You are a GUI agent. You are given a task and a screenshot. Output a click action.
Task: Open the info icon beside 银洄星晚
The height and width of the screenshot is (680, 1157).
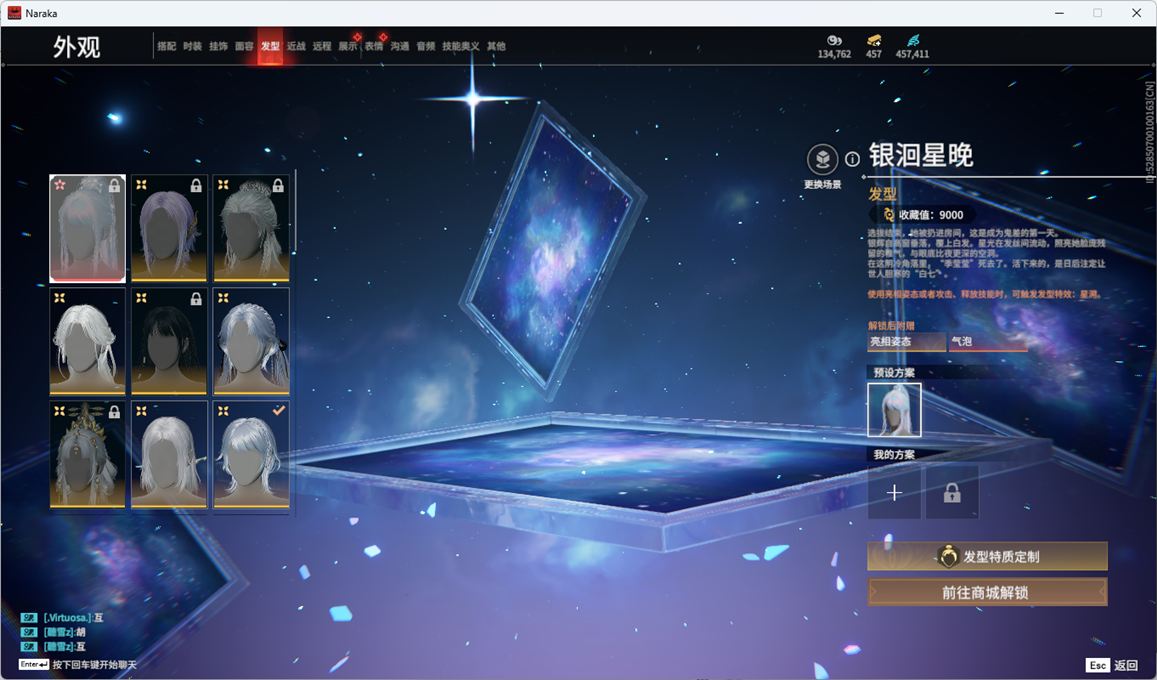click(852, 159)
